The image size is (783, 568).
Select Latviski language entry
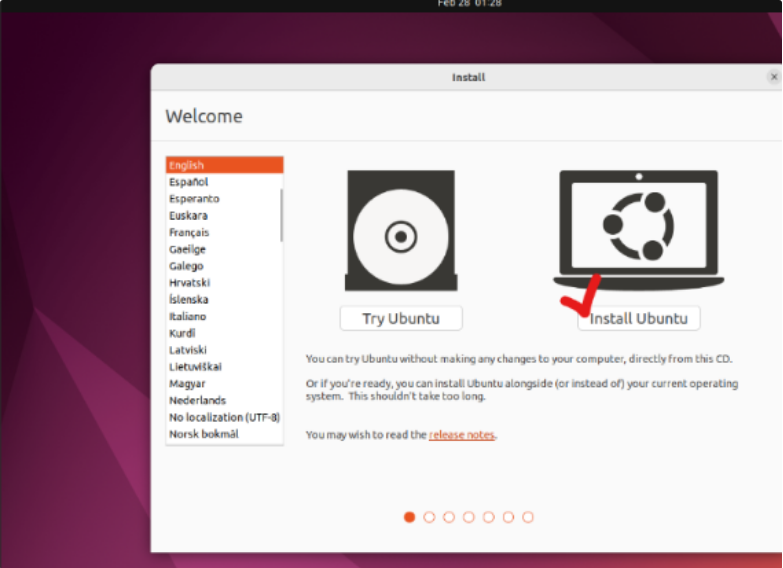pos(223,350)
